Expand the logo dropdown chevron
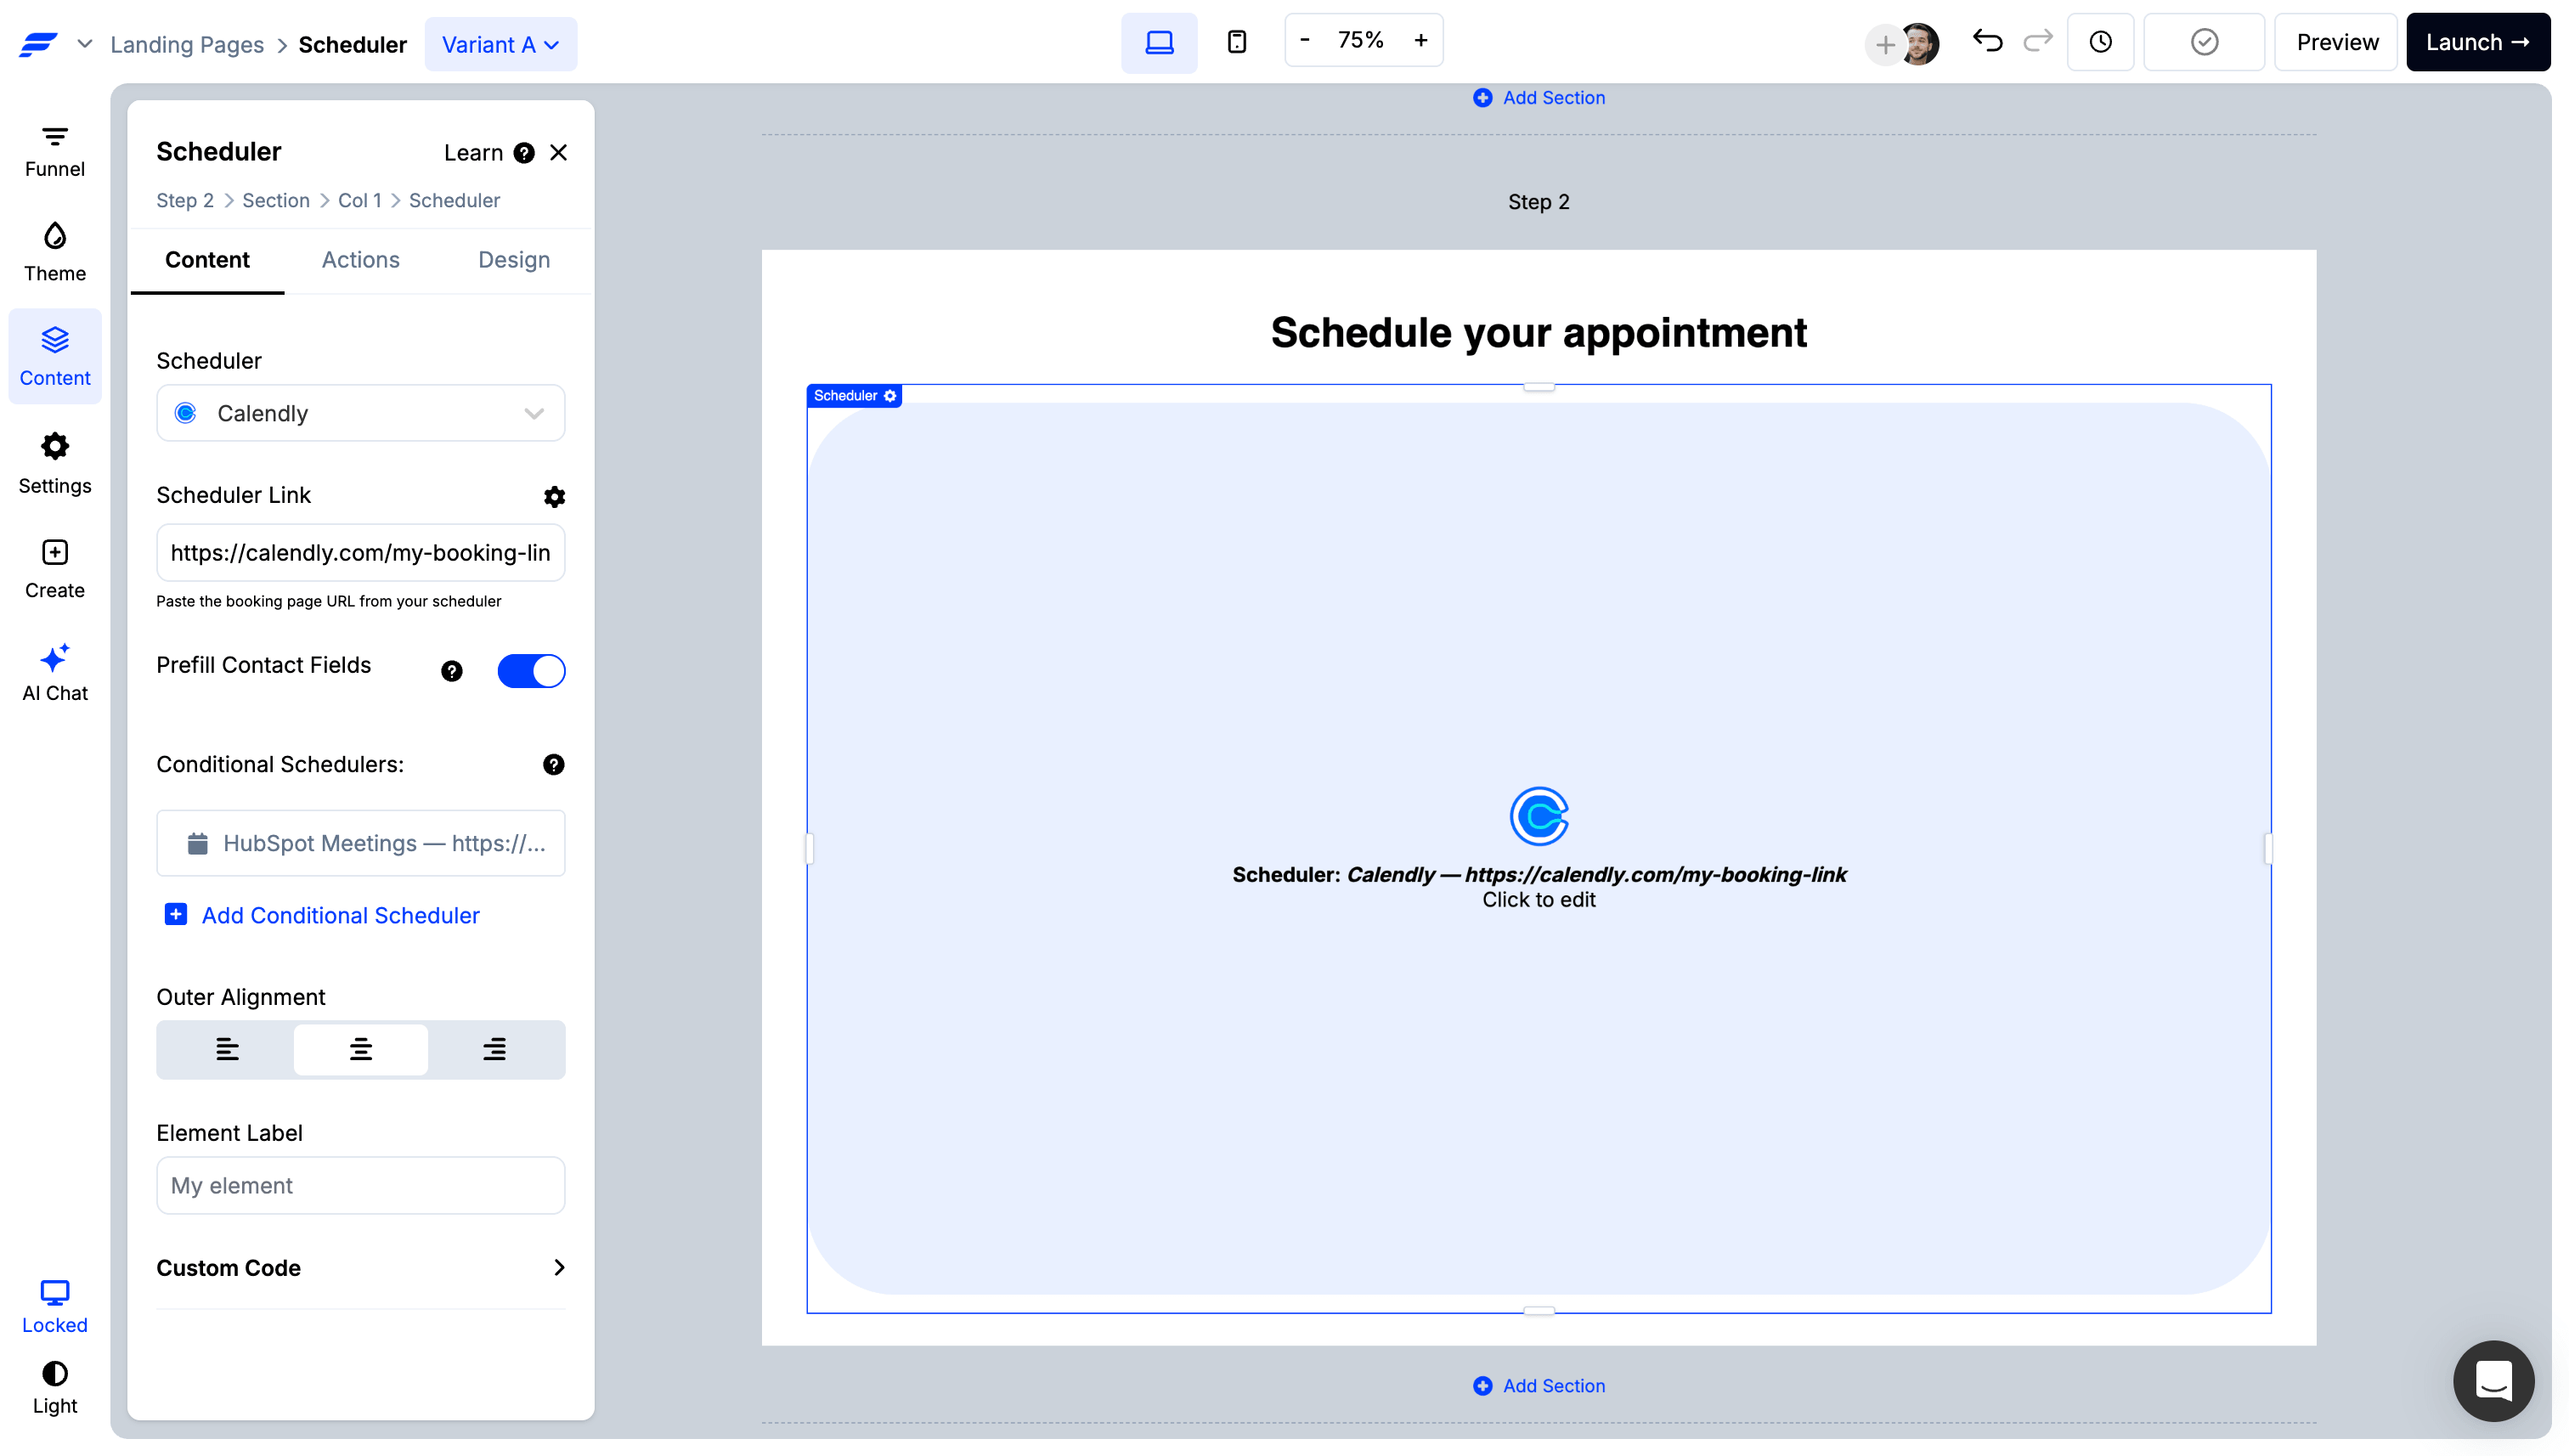2569x1456 pixels. coord(85,44)
